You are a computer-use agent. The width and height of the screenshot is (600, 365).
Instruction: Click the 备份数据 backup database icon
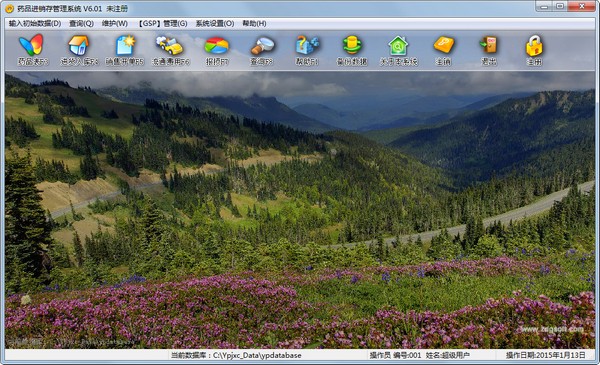pyautogui.click(x=352, y=50)
